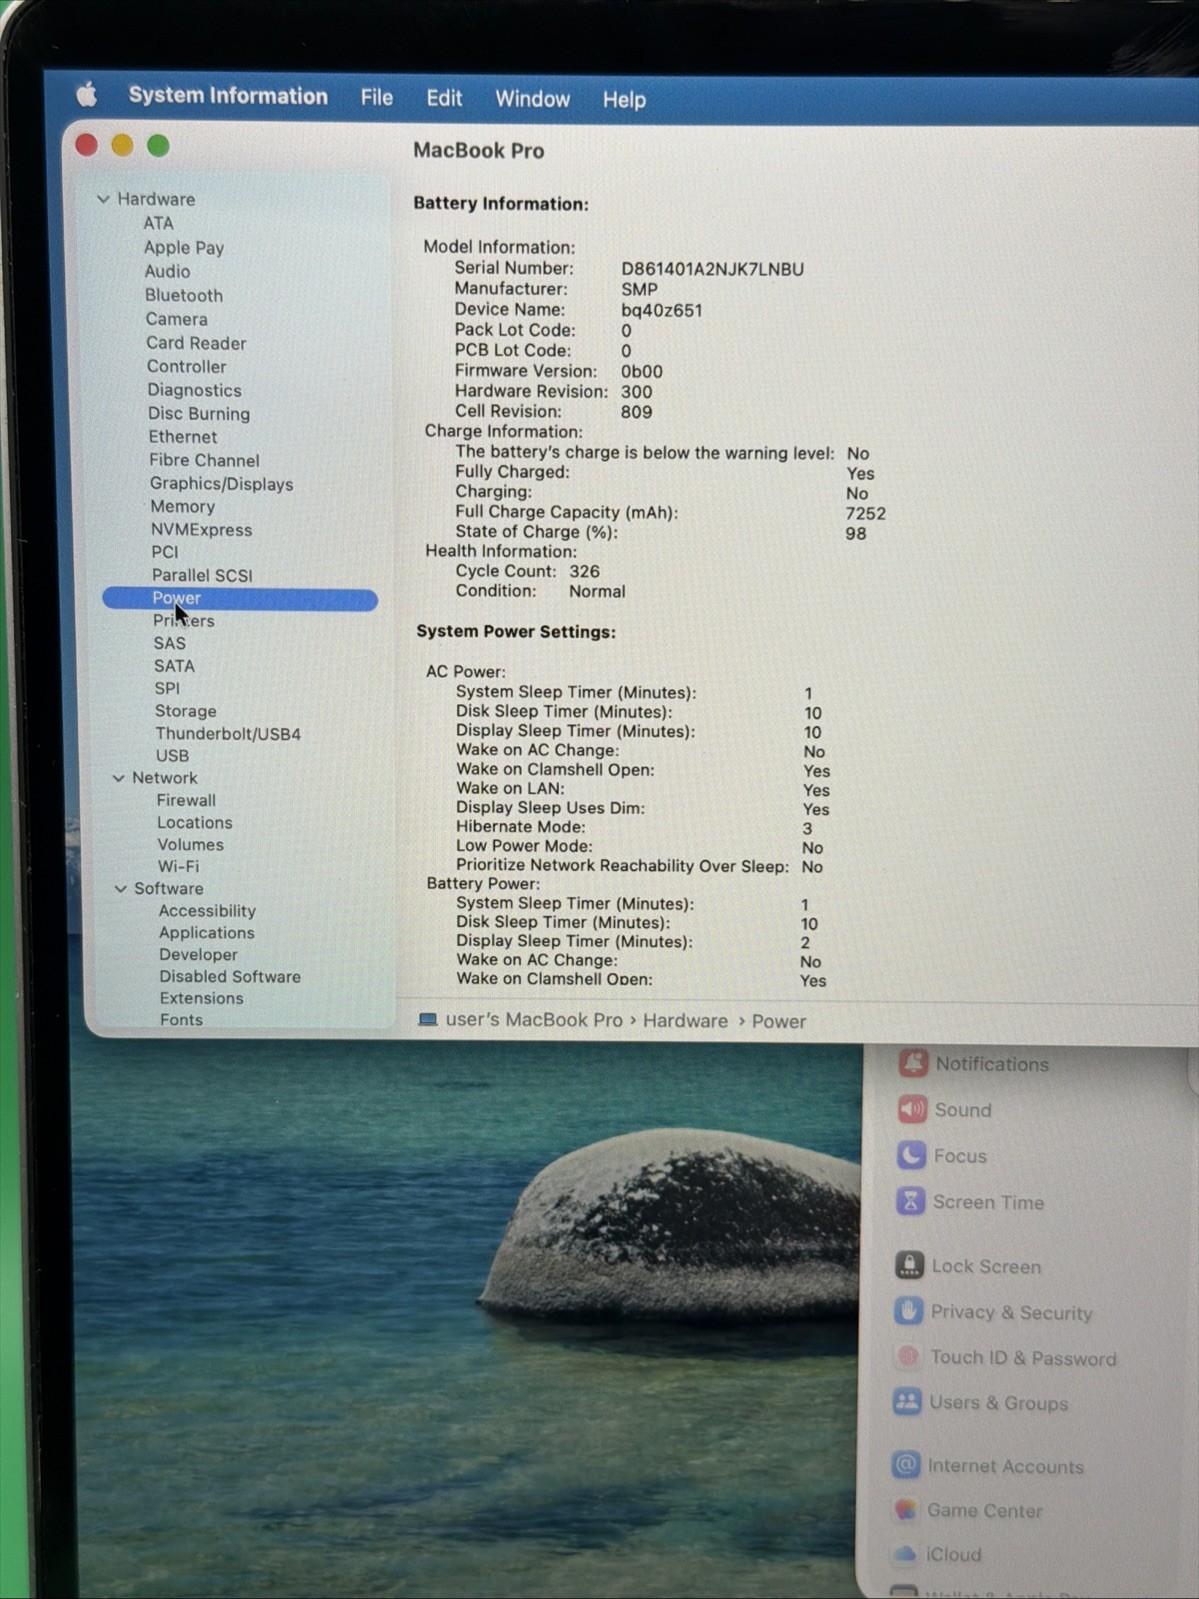1199x1599 pixels.
Task: Click the Internet Accounts @ icon
Action: click(x=906, y=1464)
